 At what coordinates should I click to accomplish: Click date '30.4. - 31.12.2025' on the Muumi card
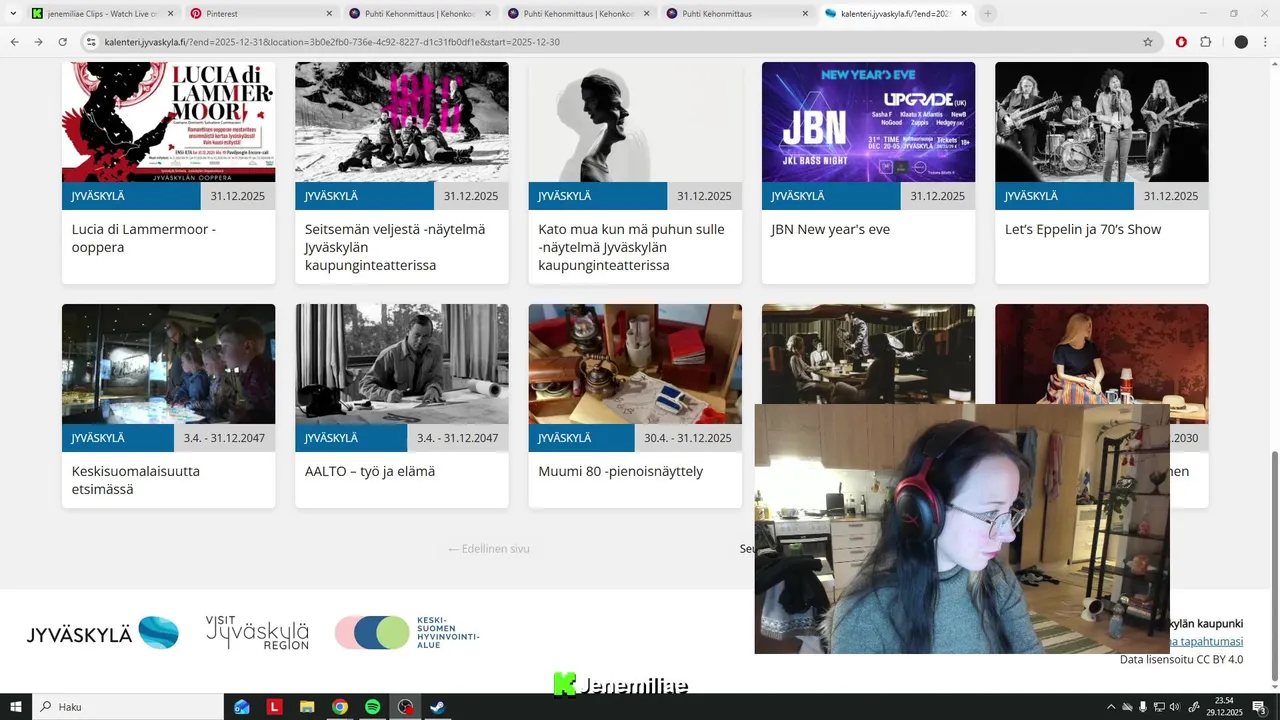[x=688, y=438]
